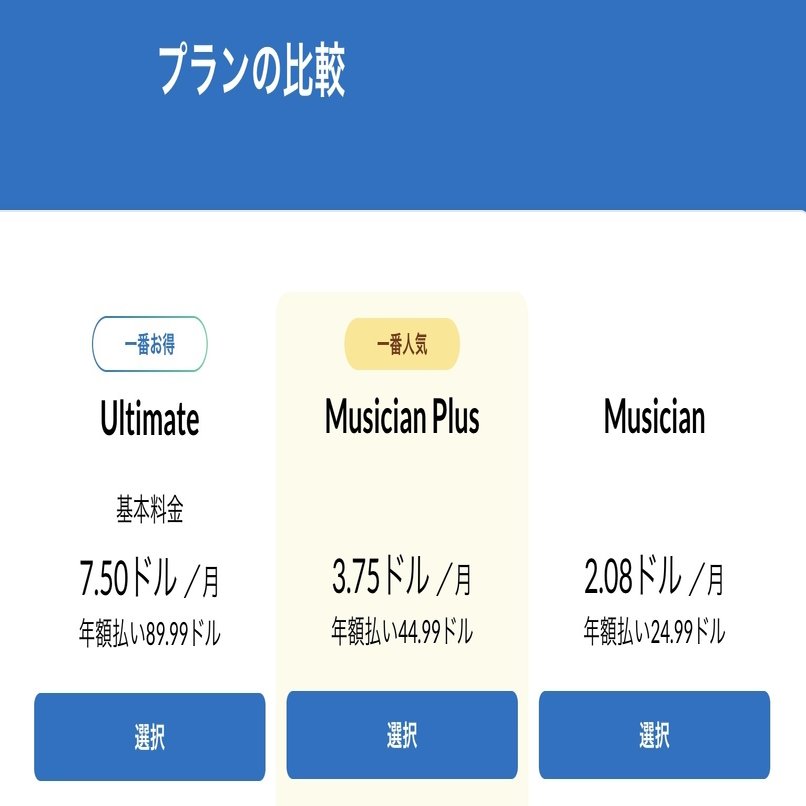Click the 年額払い24.99ドル annual billing text
Viewport: 806px width, 806px height.
[x=655, y=630]
